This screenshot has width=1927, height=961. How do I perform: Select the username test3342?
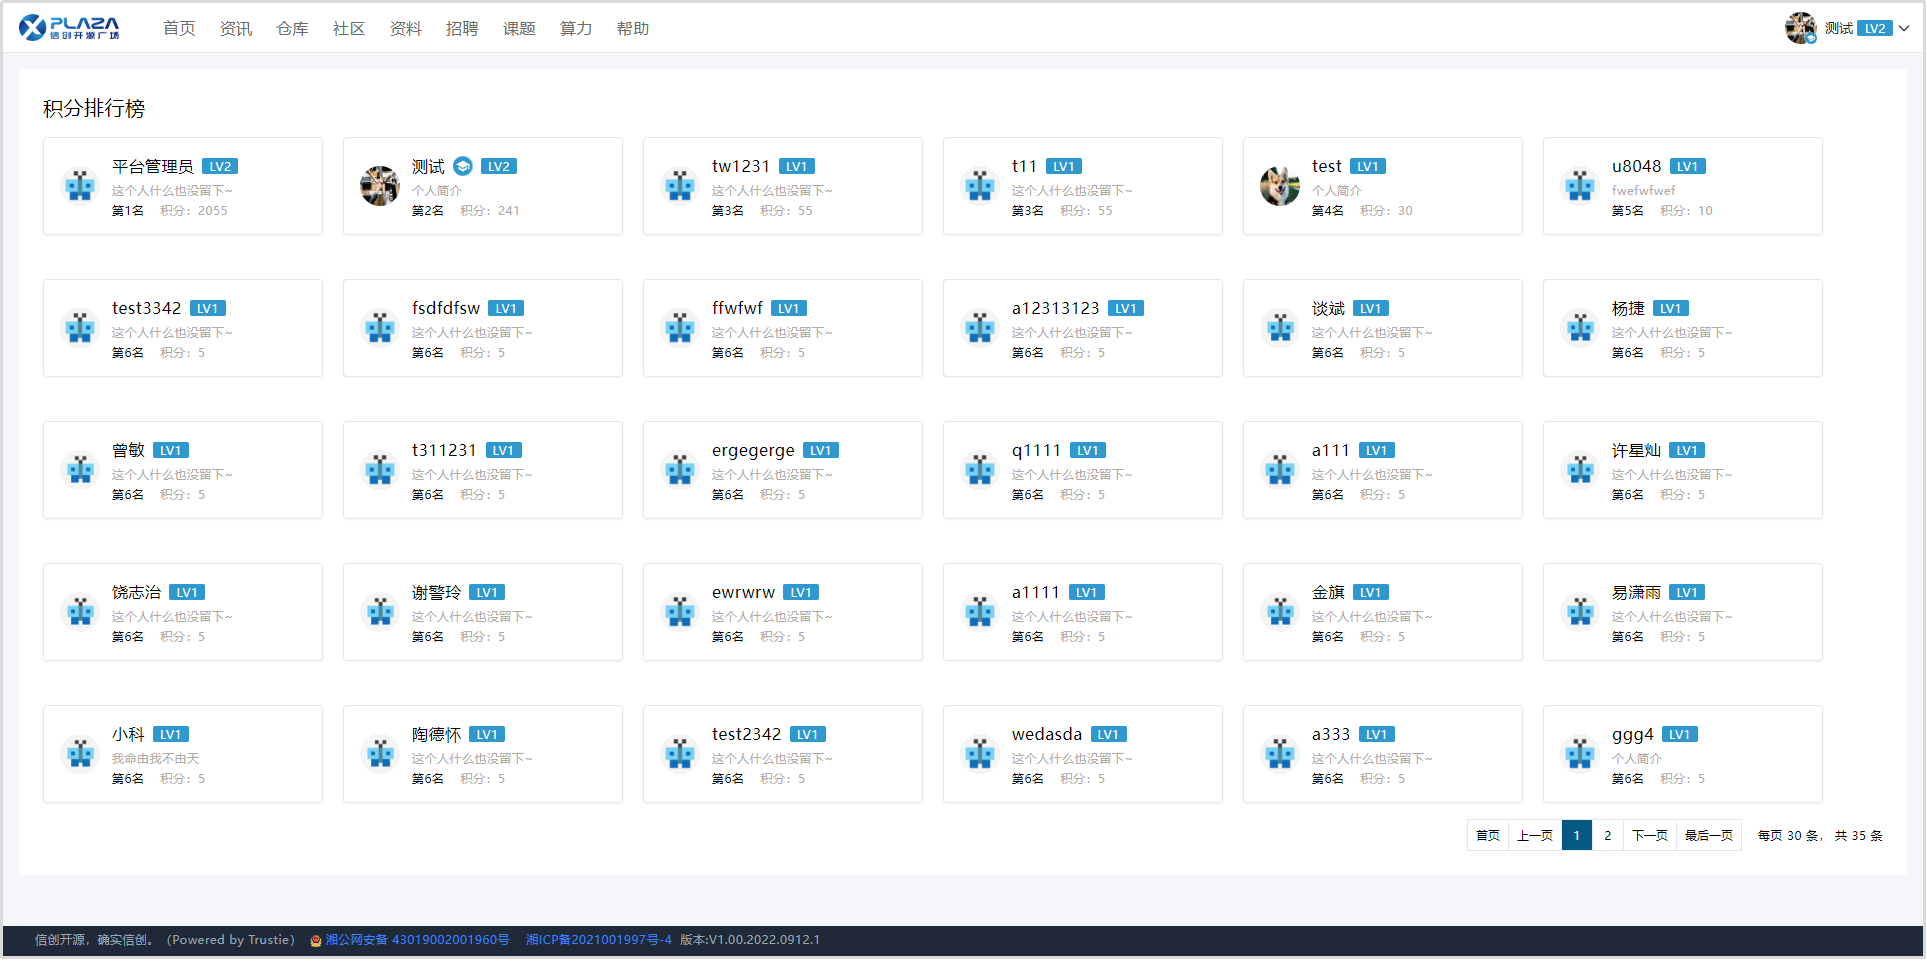tap(146, 308)
